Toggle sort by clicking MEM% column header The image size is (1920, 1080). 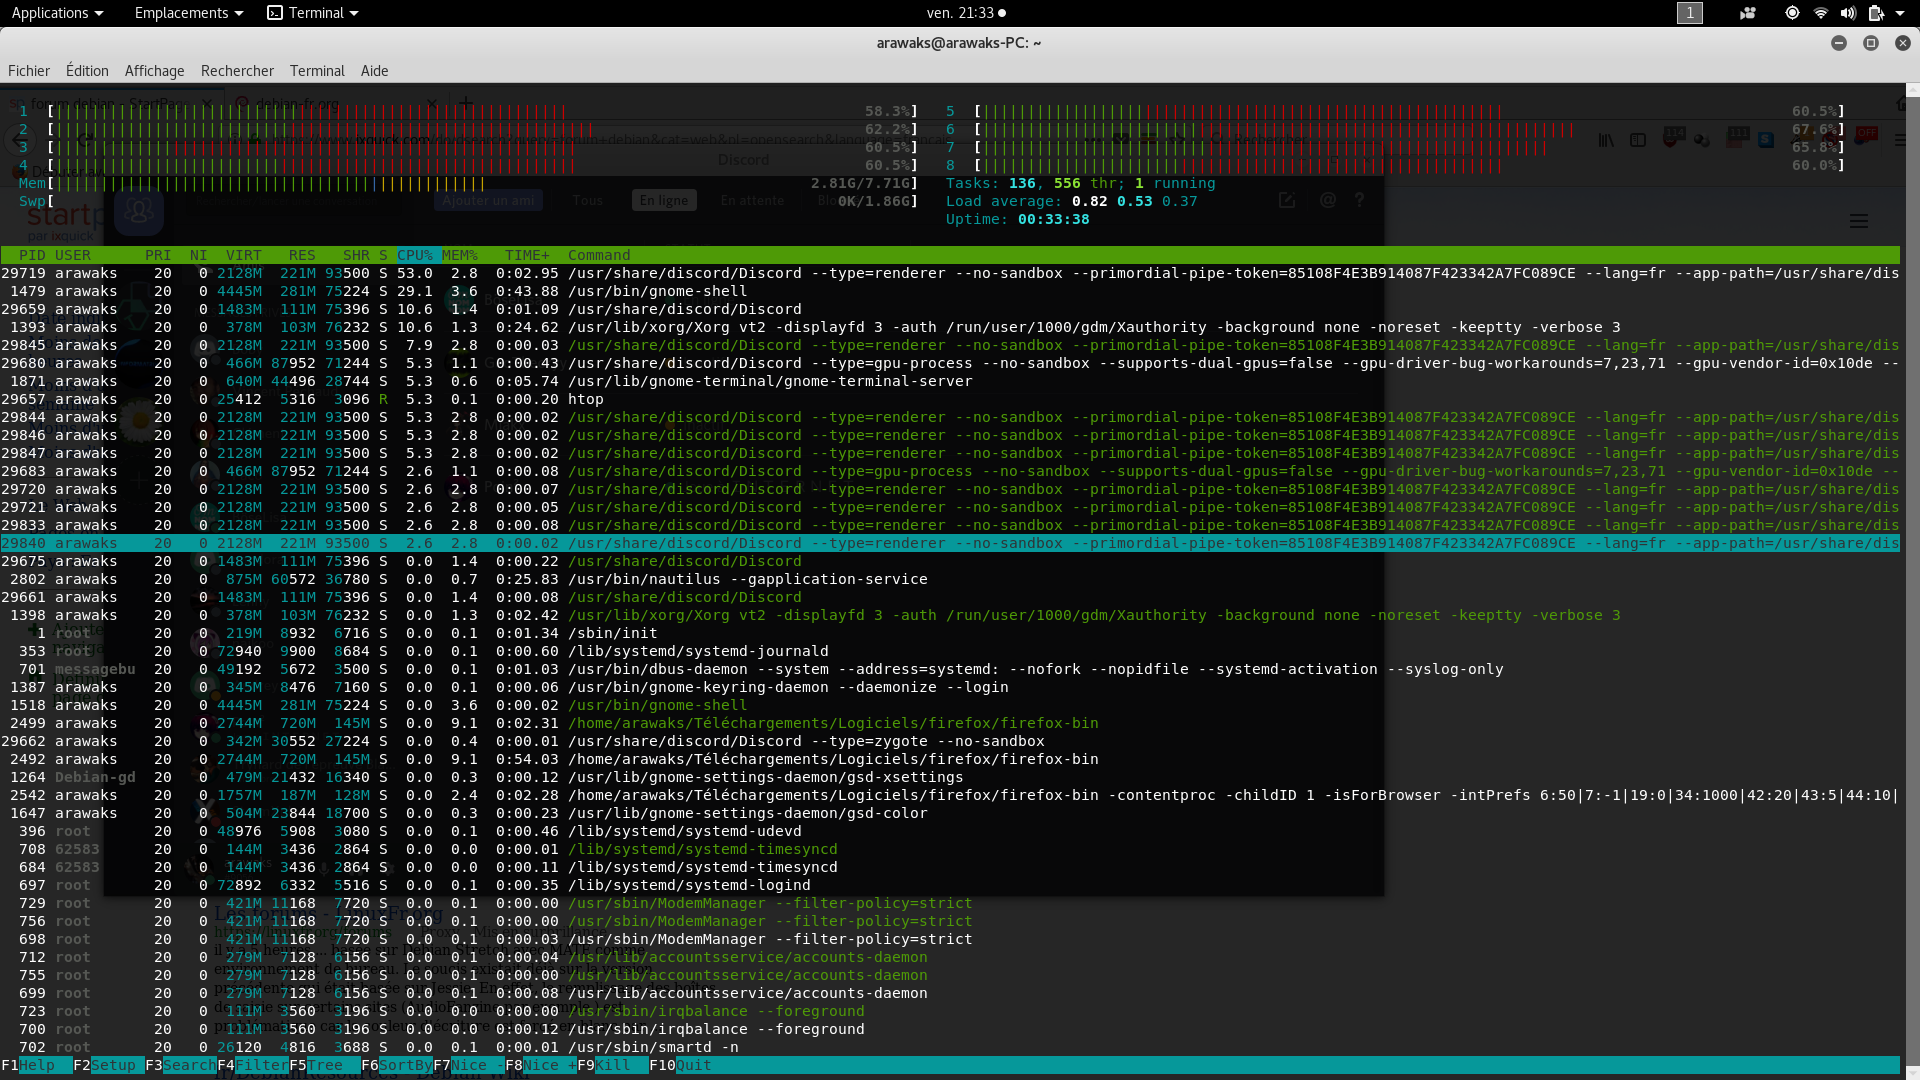coord(460,255)
